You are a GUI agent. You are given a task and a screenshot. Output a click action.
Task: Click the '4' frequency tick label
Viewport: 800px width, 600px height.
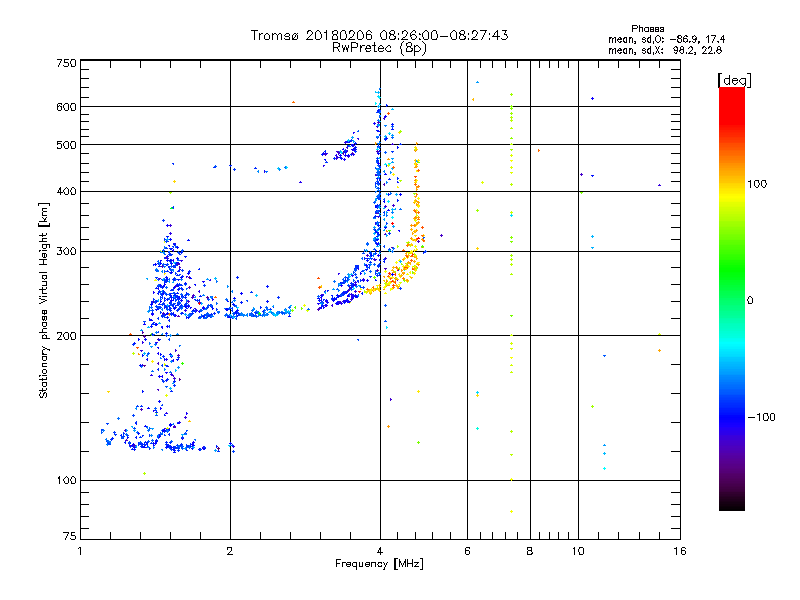[380, 551]
